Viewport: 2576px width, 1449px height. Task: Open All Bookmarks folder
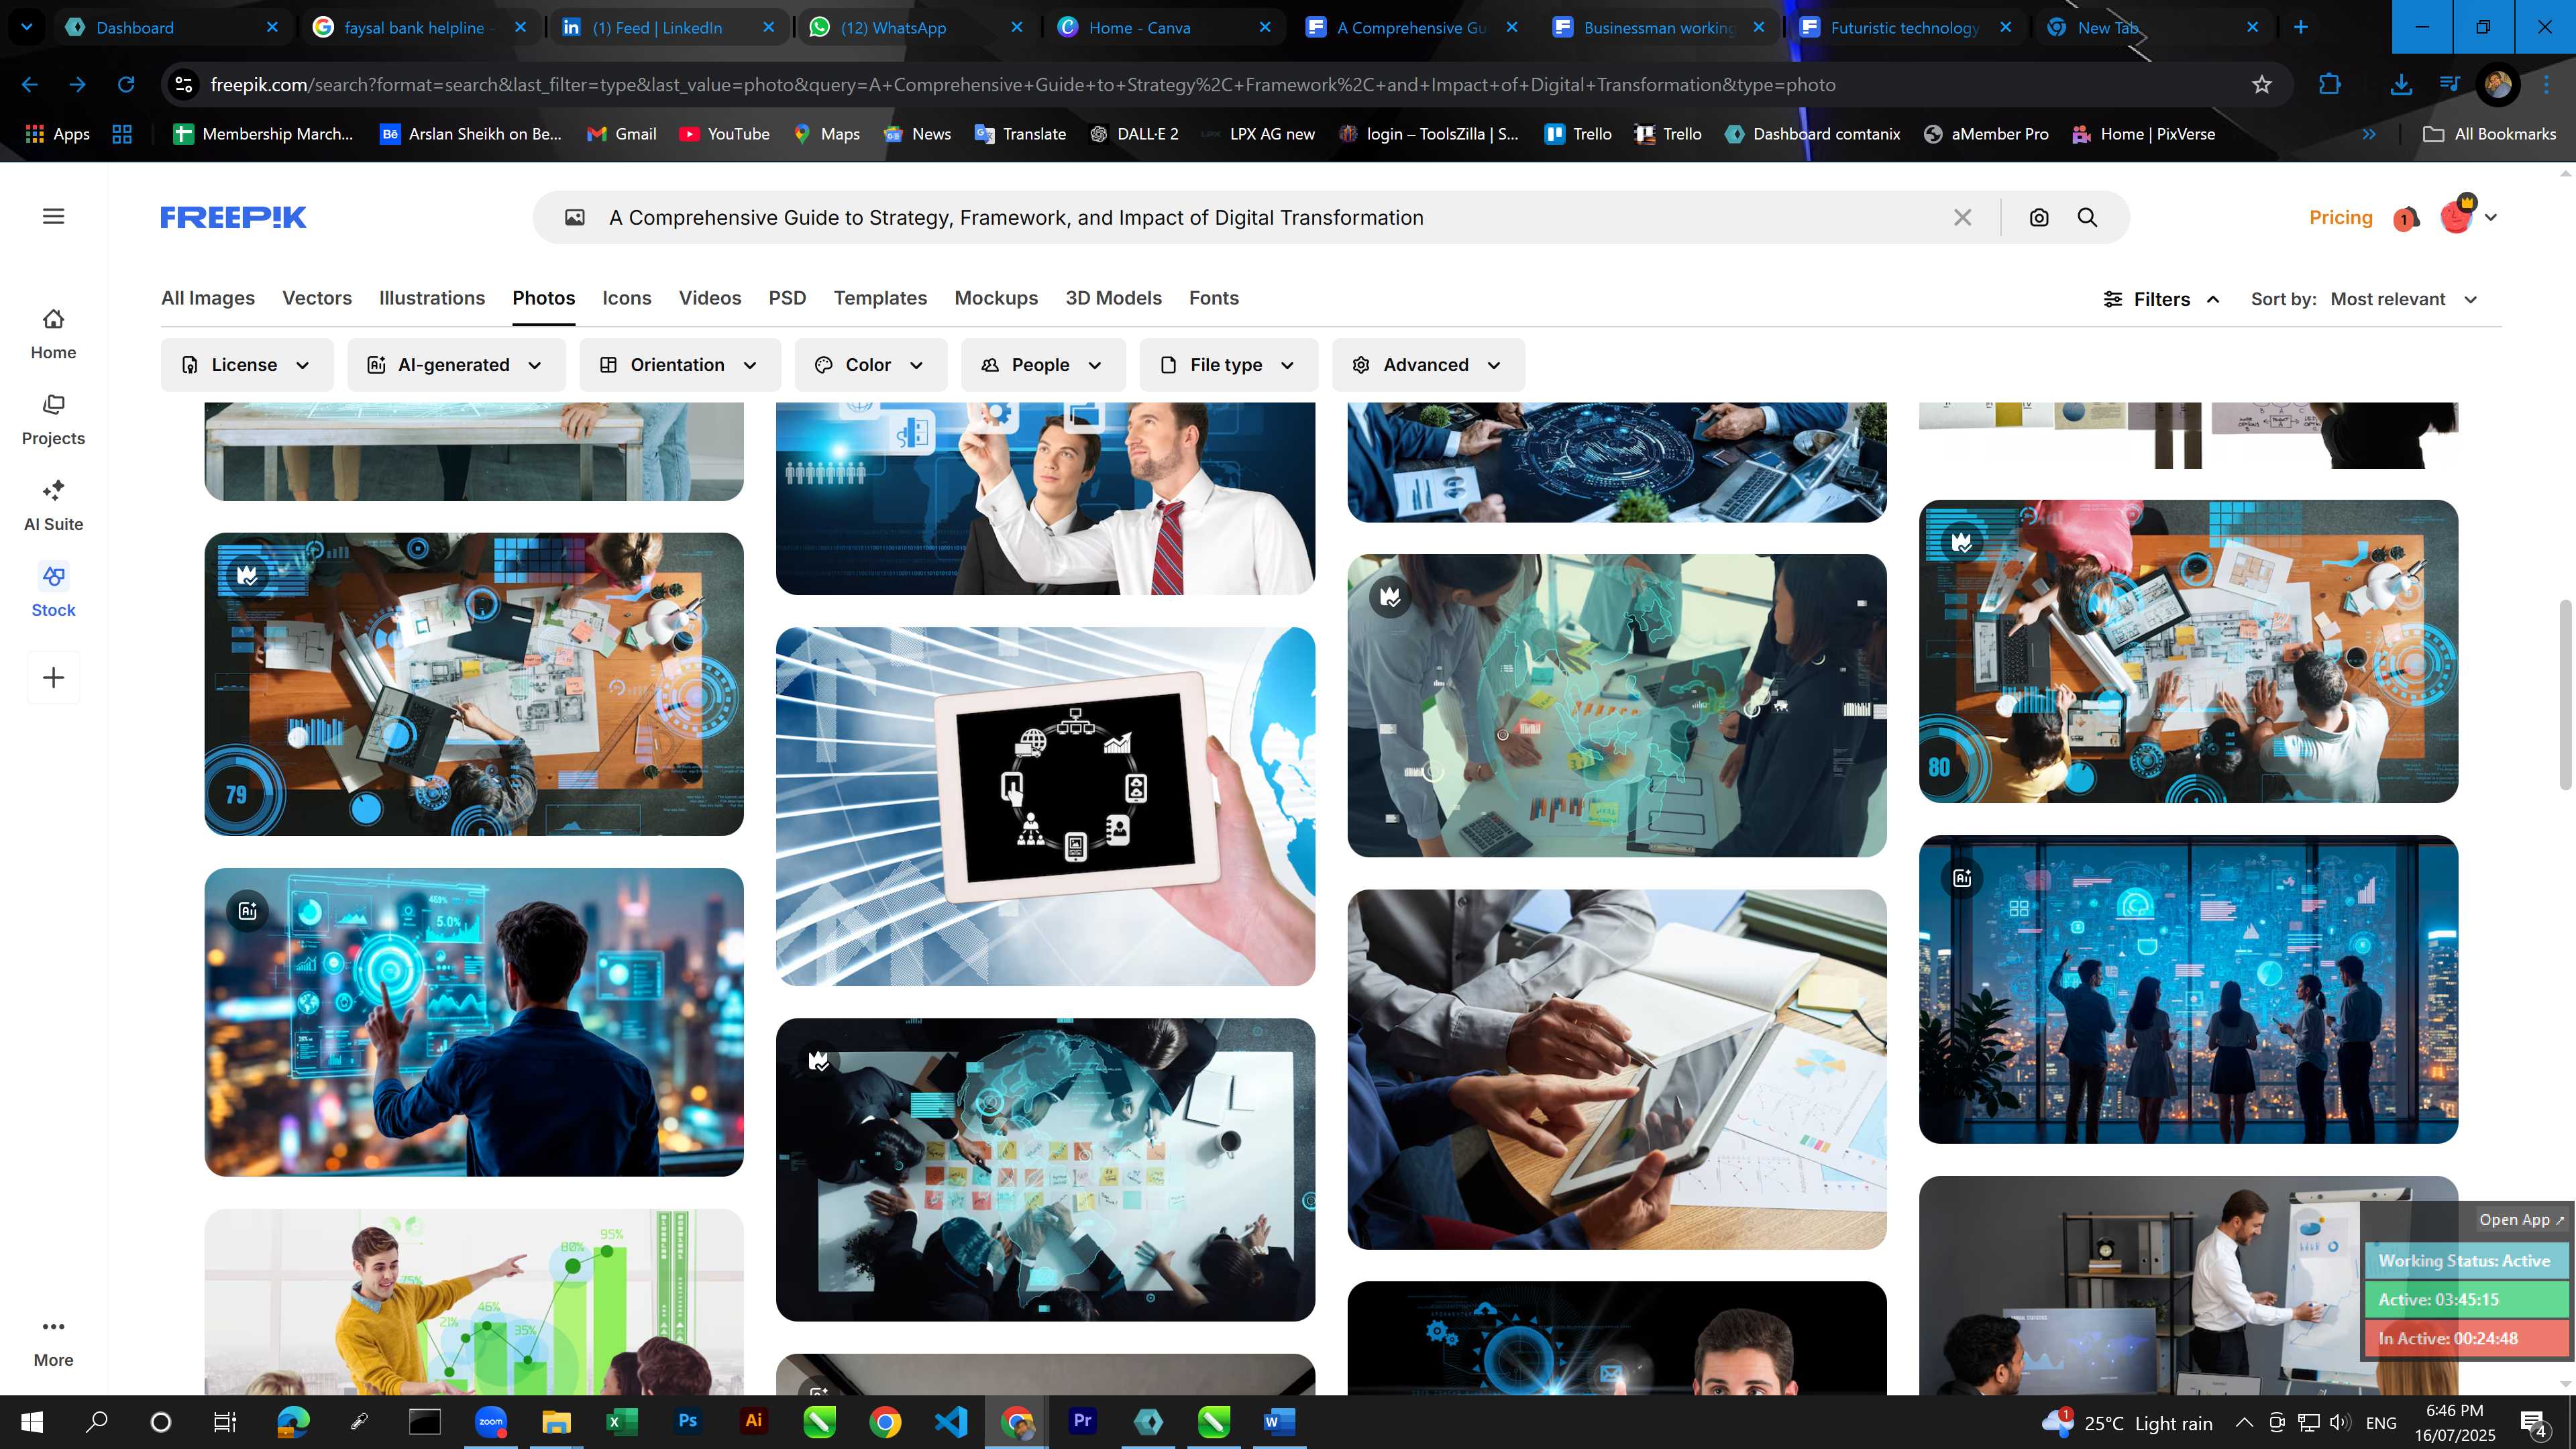pyautogui.click(x=2489, y=134)
